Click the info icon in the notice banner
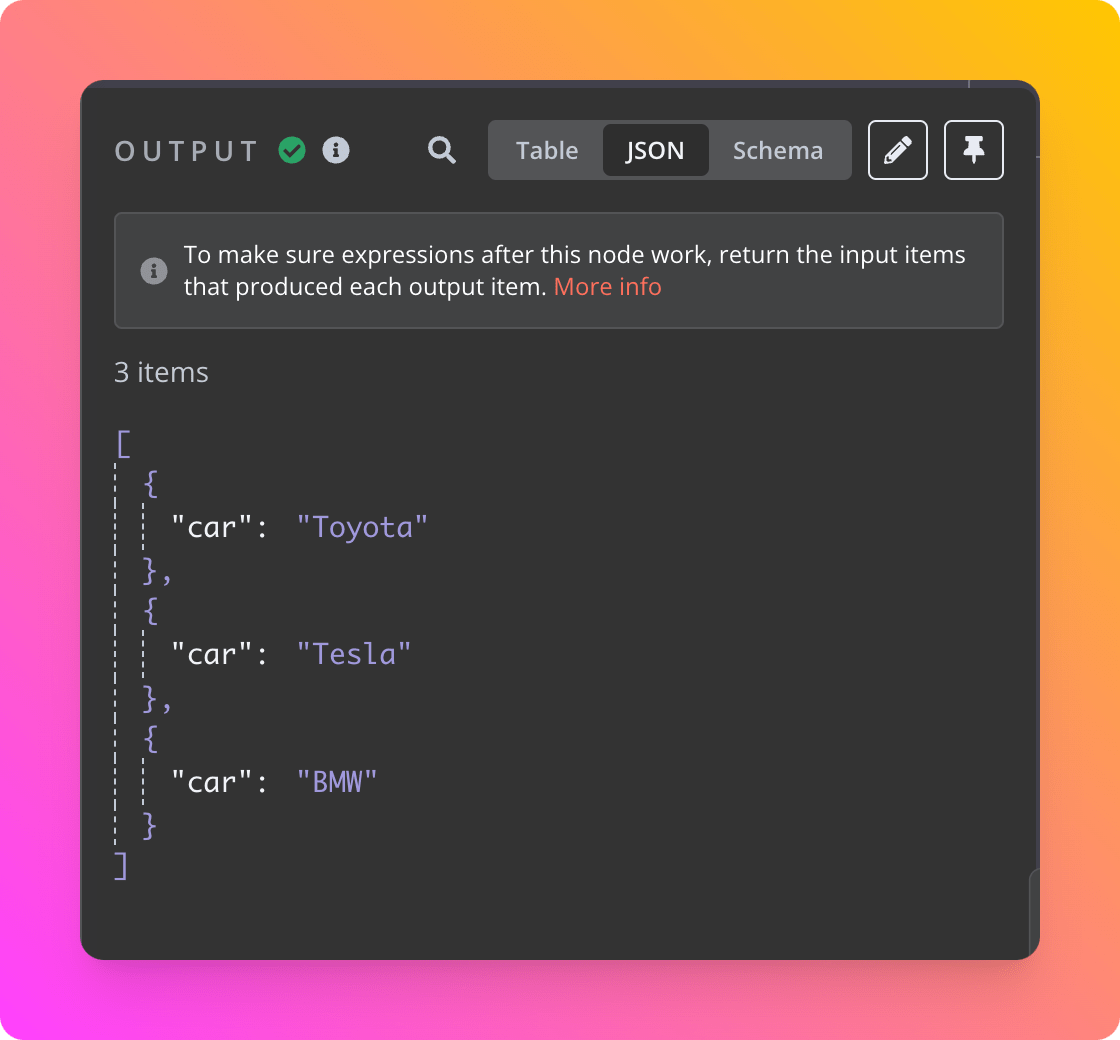 pyautogui.click(x=154, y=271)
